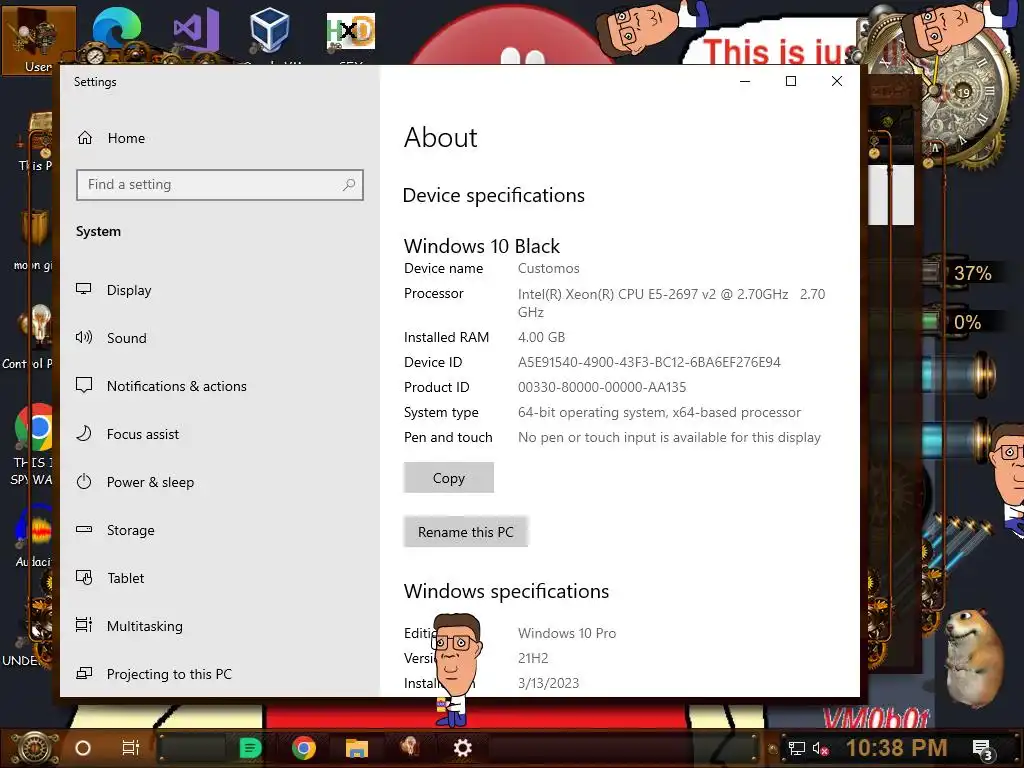Open Power & sleep settings

pos(150,482)
